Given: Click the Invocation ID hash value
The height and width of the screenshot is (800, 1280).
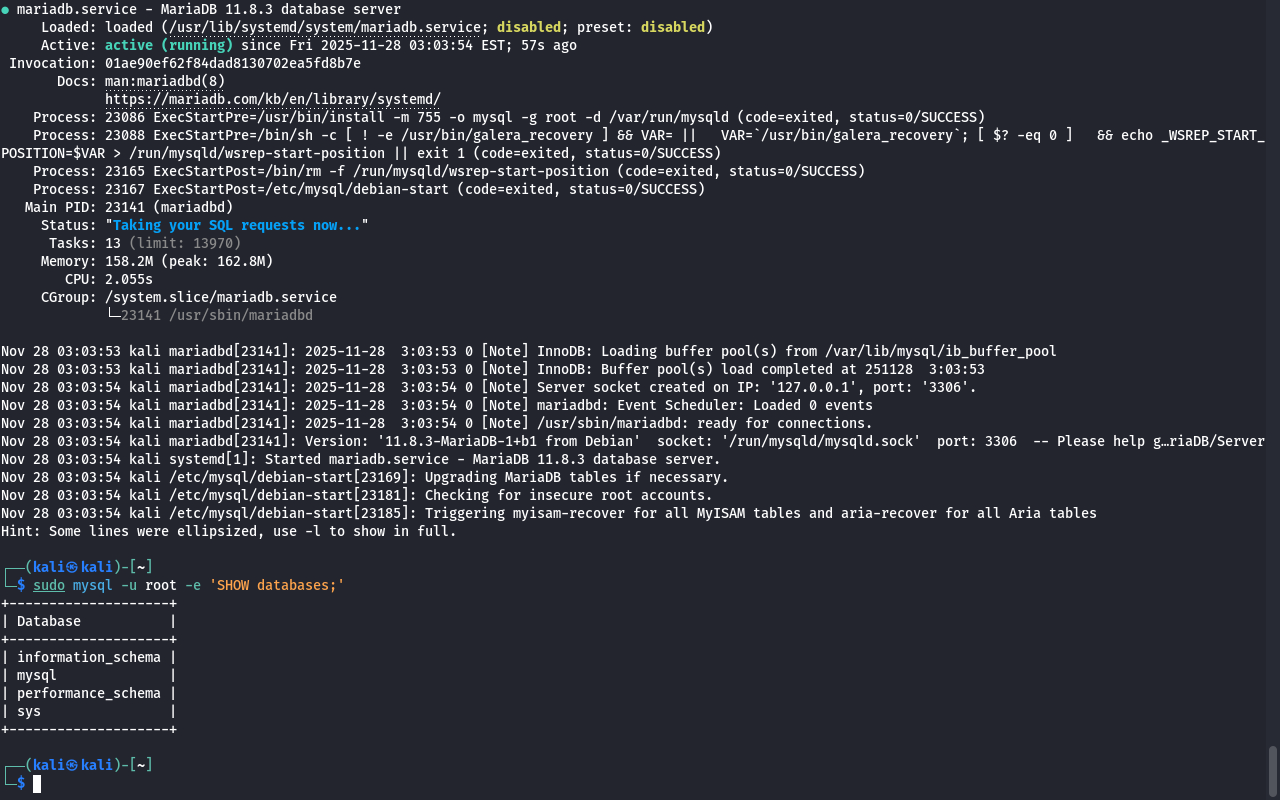Looking at the screenshot, I should click(x=233, y=63).
